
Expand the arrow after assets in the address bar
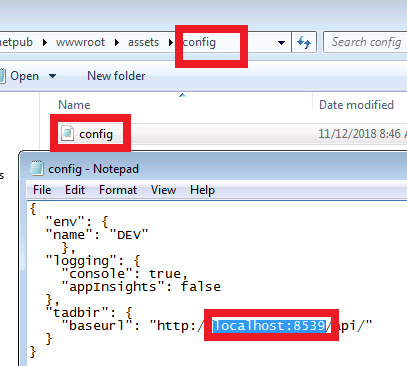tap(171, 43)
